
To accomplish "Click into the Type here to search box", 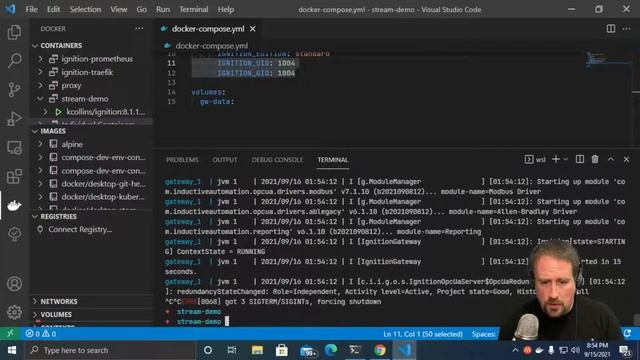I will (109, 350).
